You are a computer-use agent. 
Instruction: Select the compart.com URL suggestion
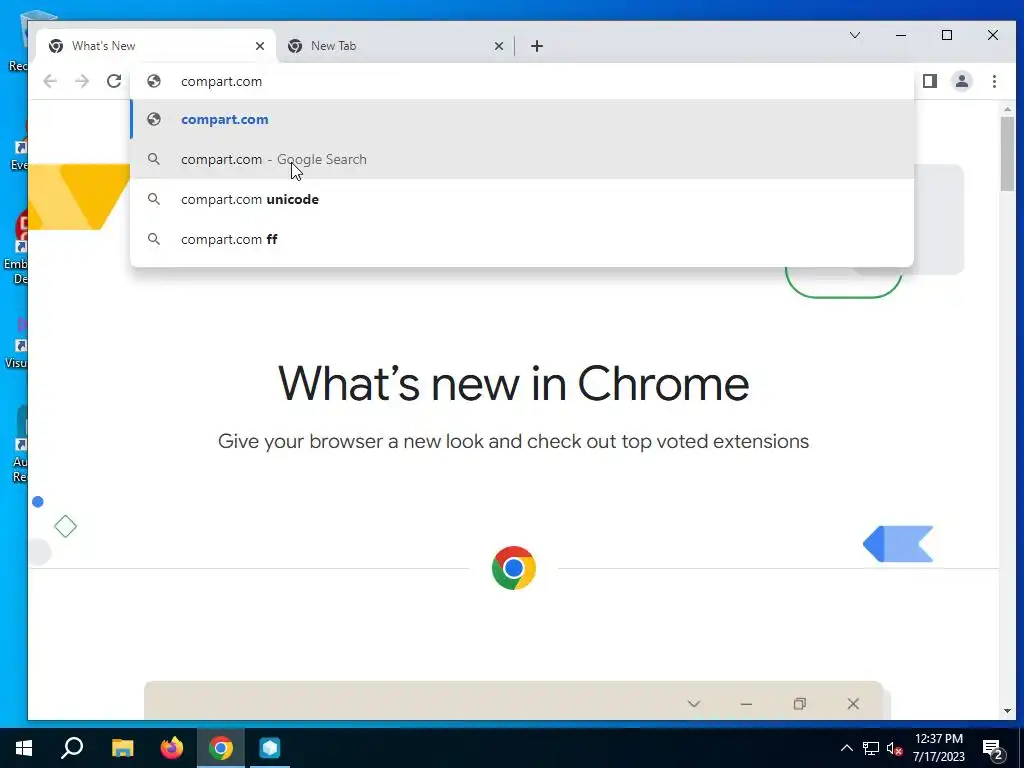pos(522,120)
